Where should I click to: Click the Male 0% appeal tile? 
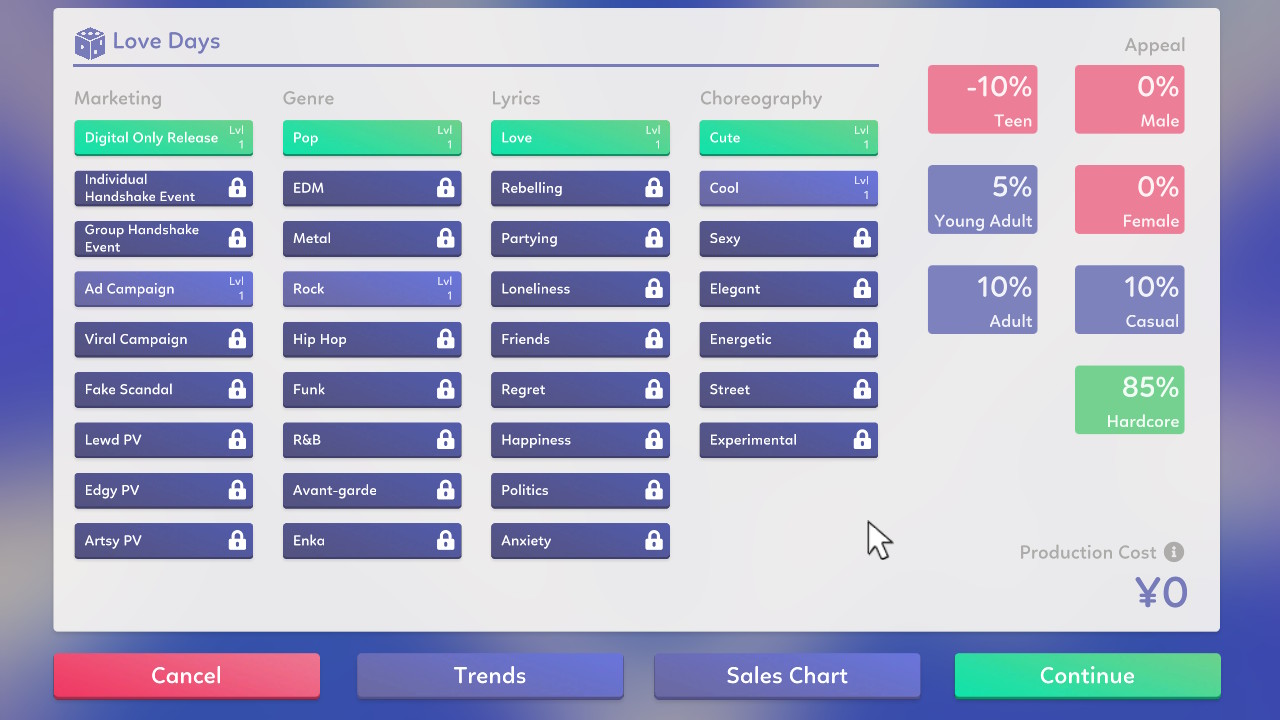pos(1130,99)
